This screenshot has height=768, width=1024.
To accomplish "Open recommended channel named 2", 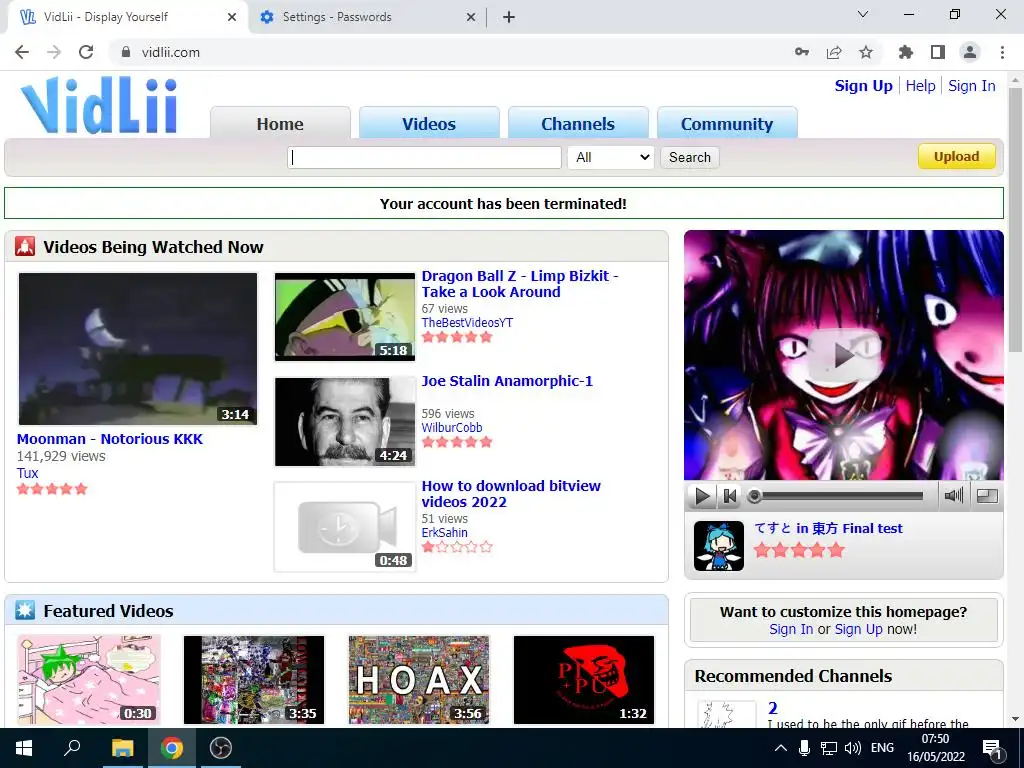I will coord(773,708).
